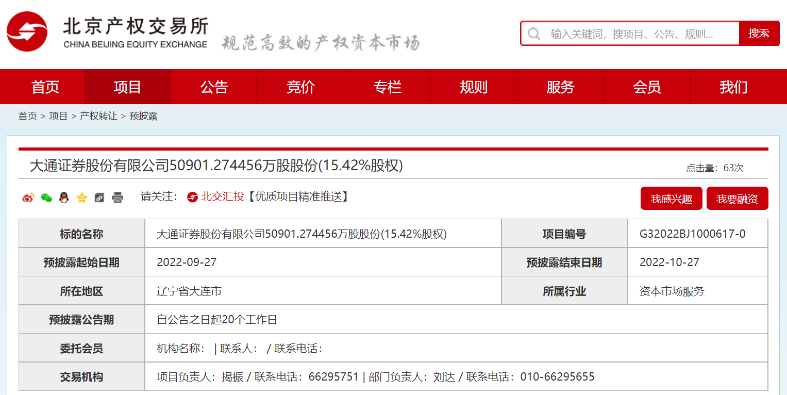Click the 规范高效的产权资本市场 slogan
The height and width of the screenshot is (395, 787).
[x=321, y=43]
